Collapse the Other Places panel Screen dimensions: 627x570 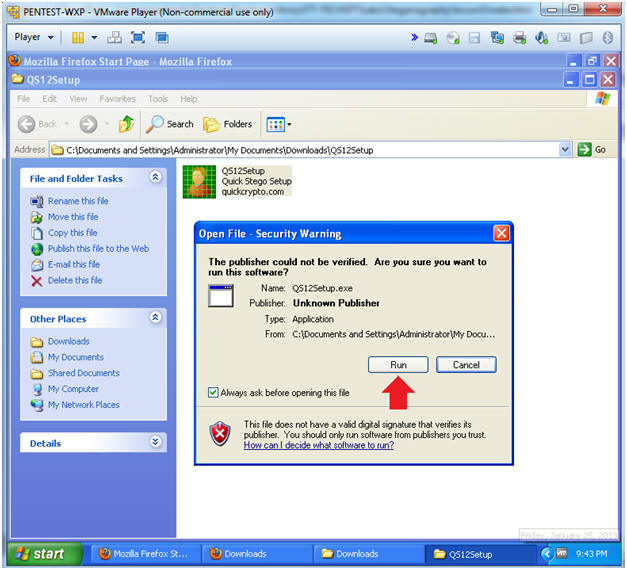click(x=155, y=317)
